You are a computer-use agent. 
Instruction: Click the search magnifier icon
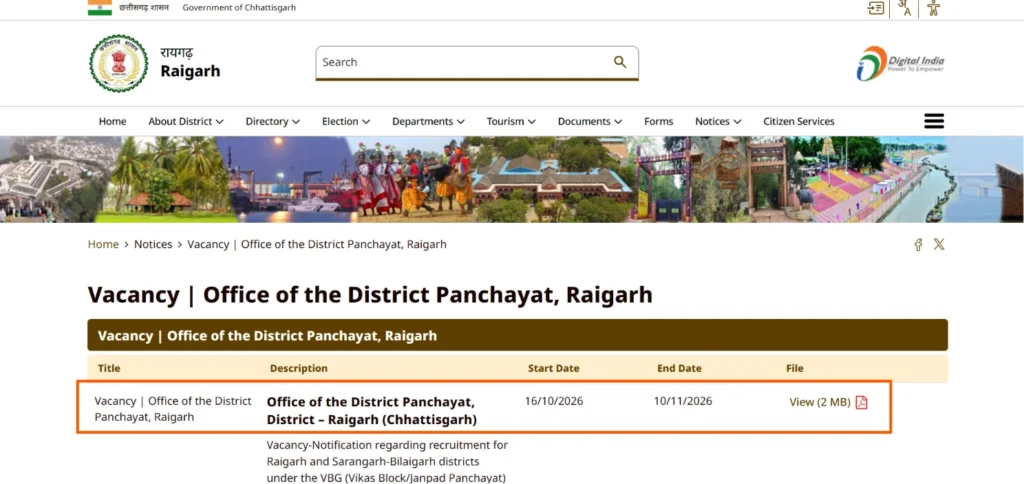[x=620, y=62]
